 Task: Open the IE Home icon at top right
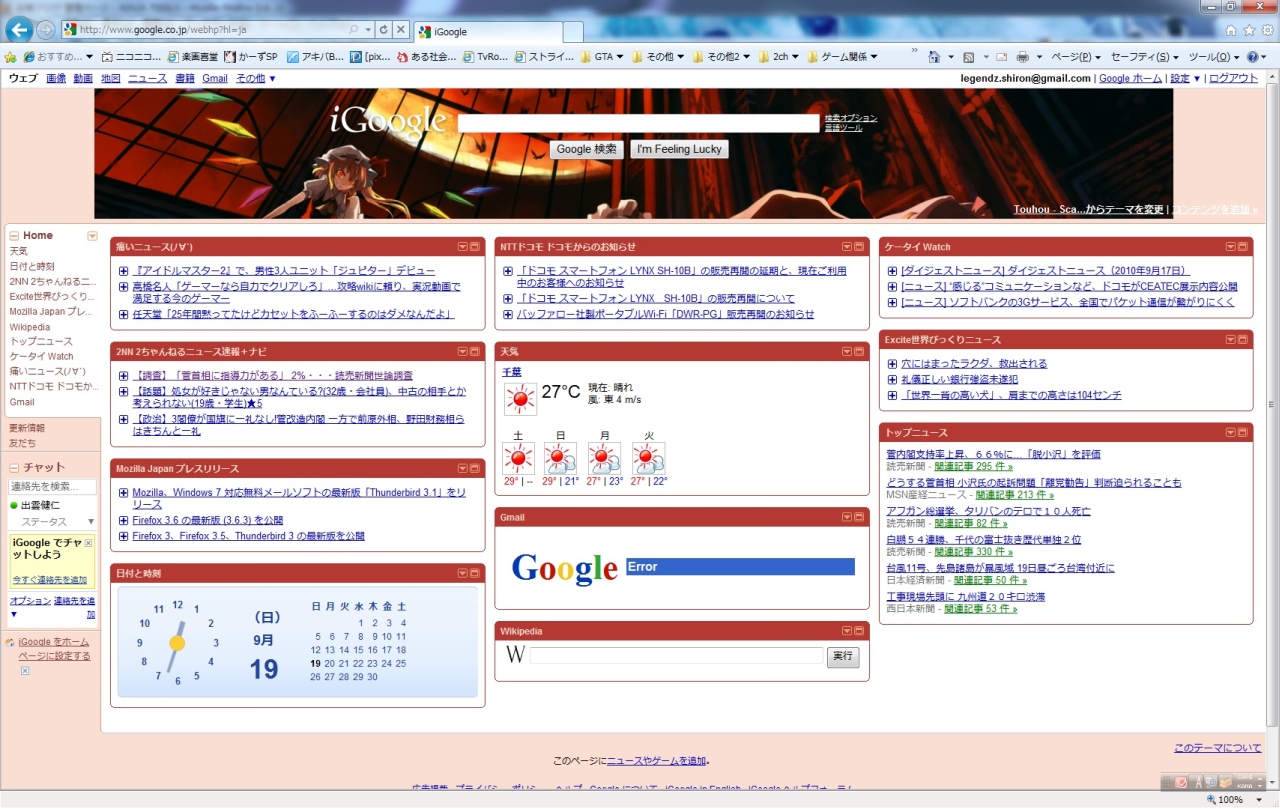1231,30
